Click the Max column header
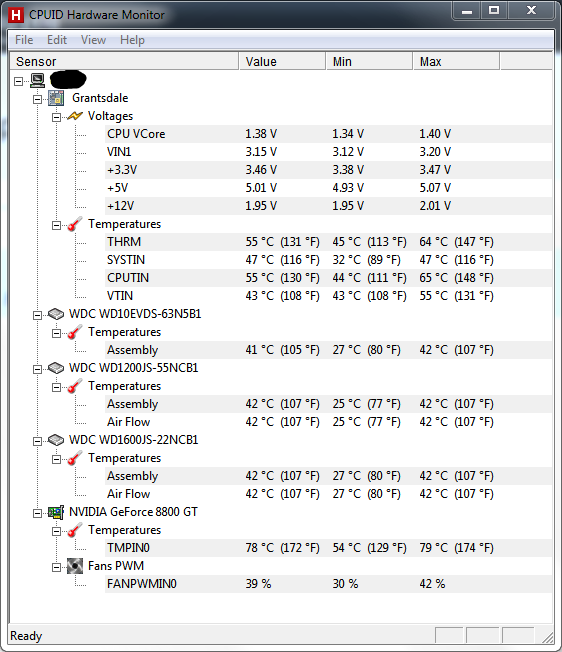Image resolution: width=562 pixels, height=652 pixels. (x=456, y=62)
